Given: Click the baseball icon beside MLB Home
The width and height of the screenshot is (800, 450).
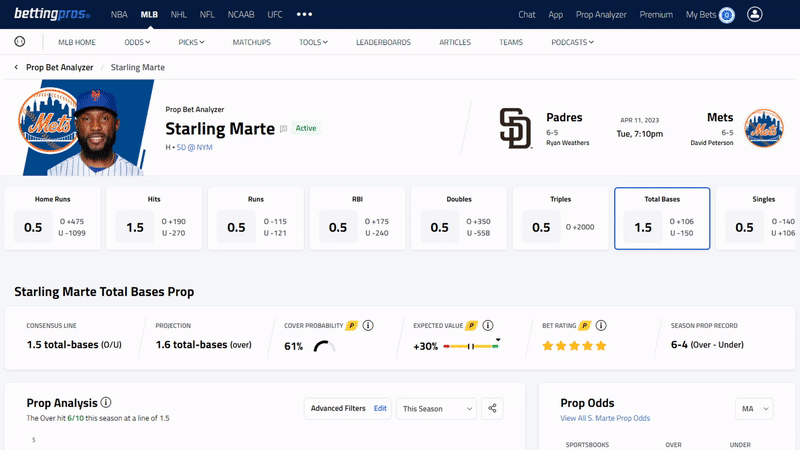Looking at the screenshot, I should coord(19,41).
